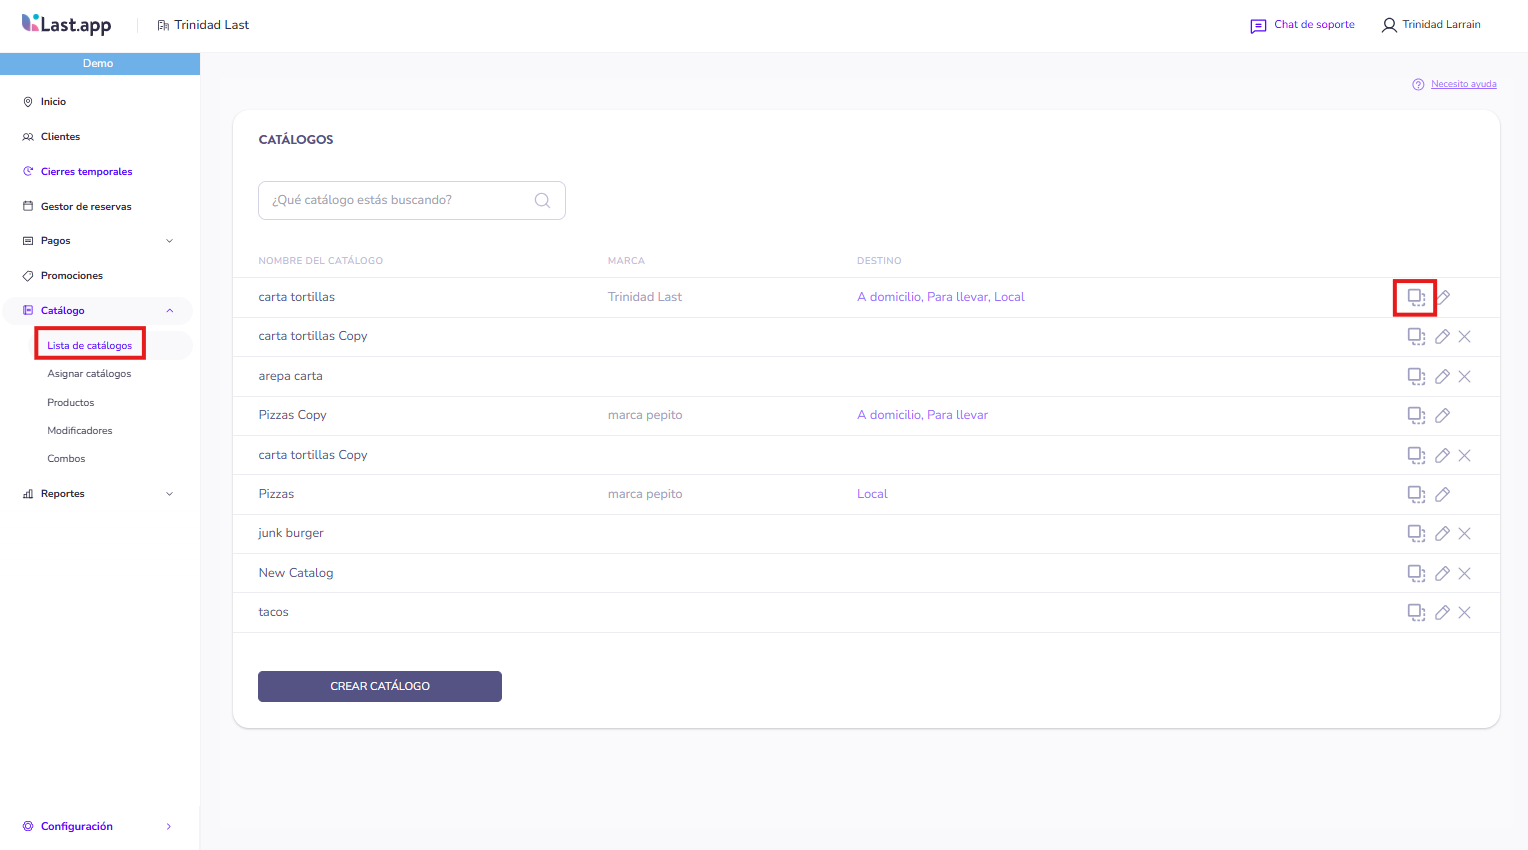
Task: Expand the Configuración menu
Action: [x=168, y=827]
